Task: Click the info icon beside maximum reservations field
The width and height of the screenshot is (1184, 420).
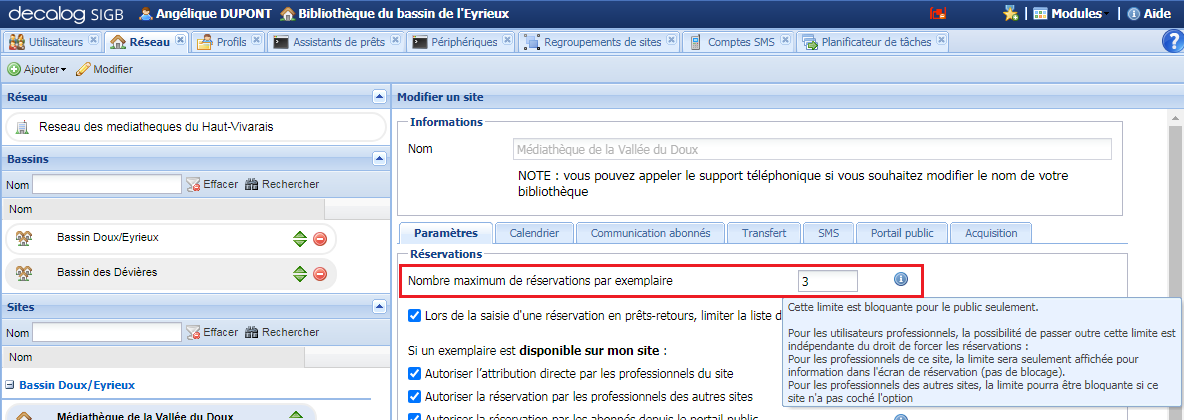Action: 900,280
